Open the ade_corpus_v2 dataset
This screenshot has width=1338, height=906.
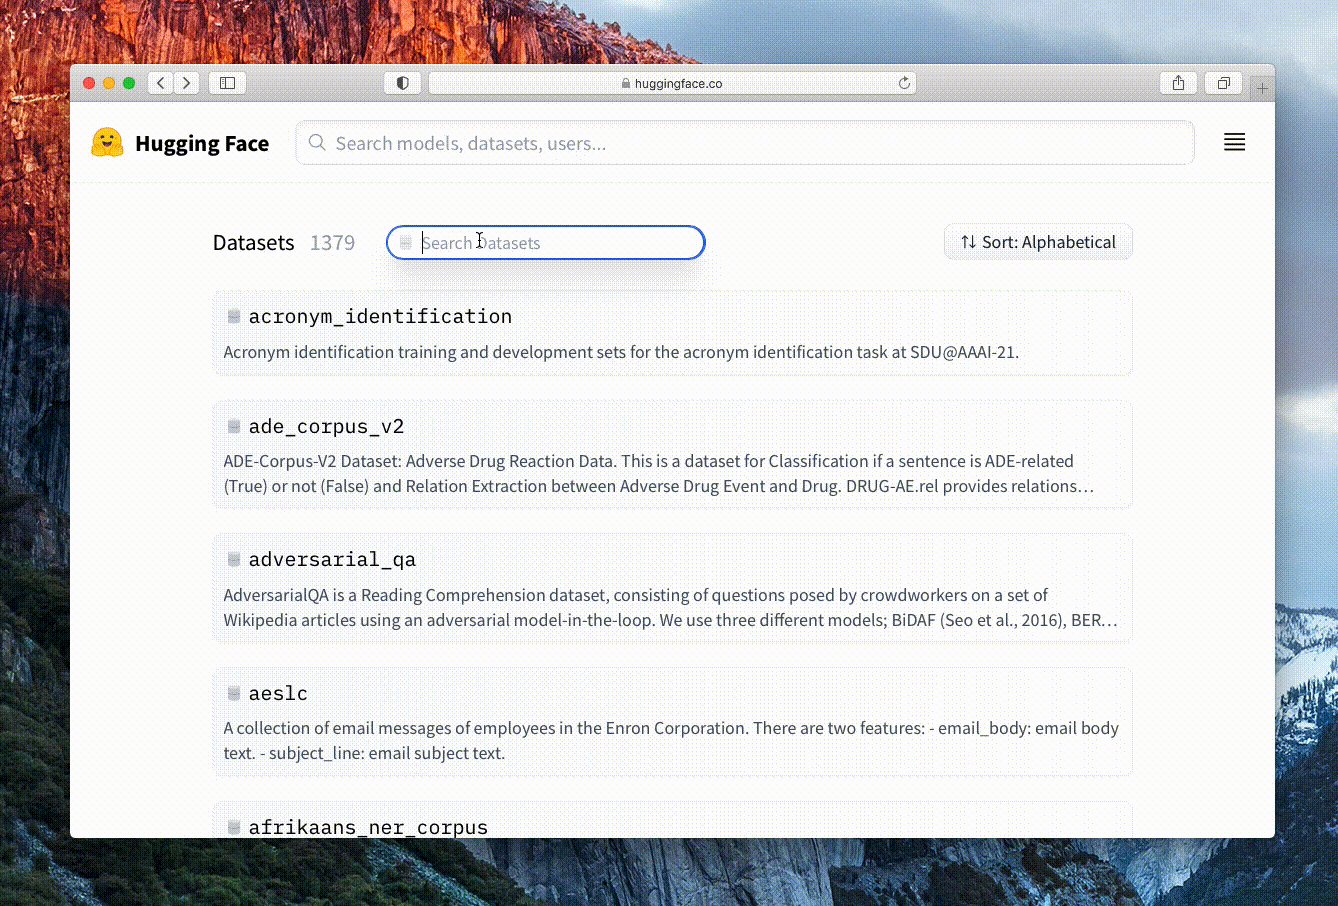click(x=327, y=425)
